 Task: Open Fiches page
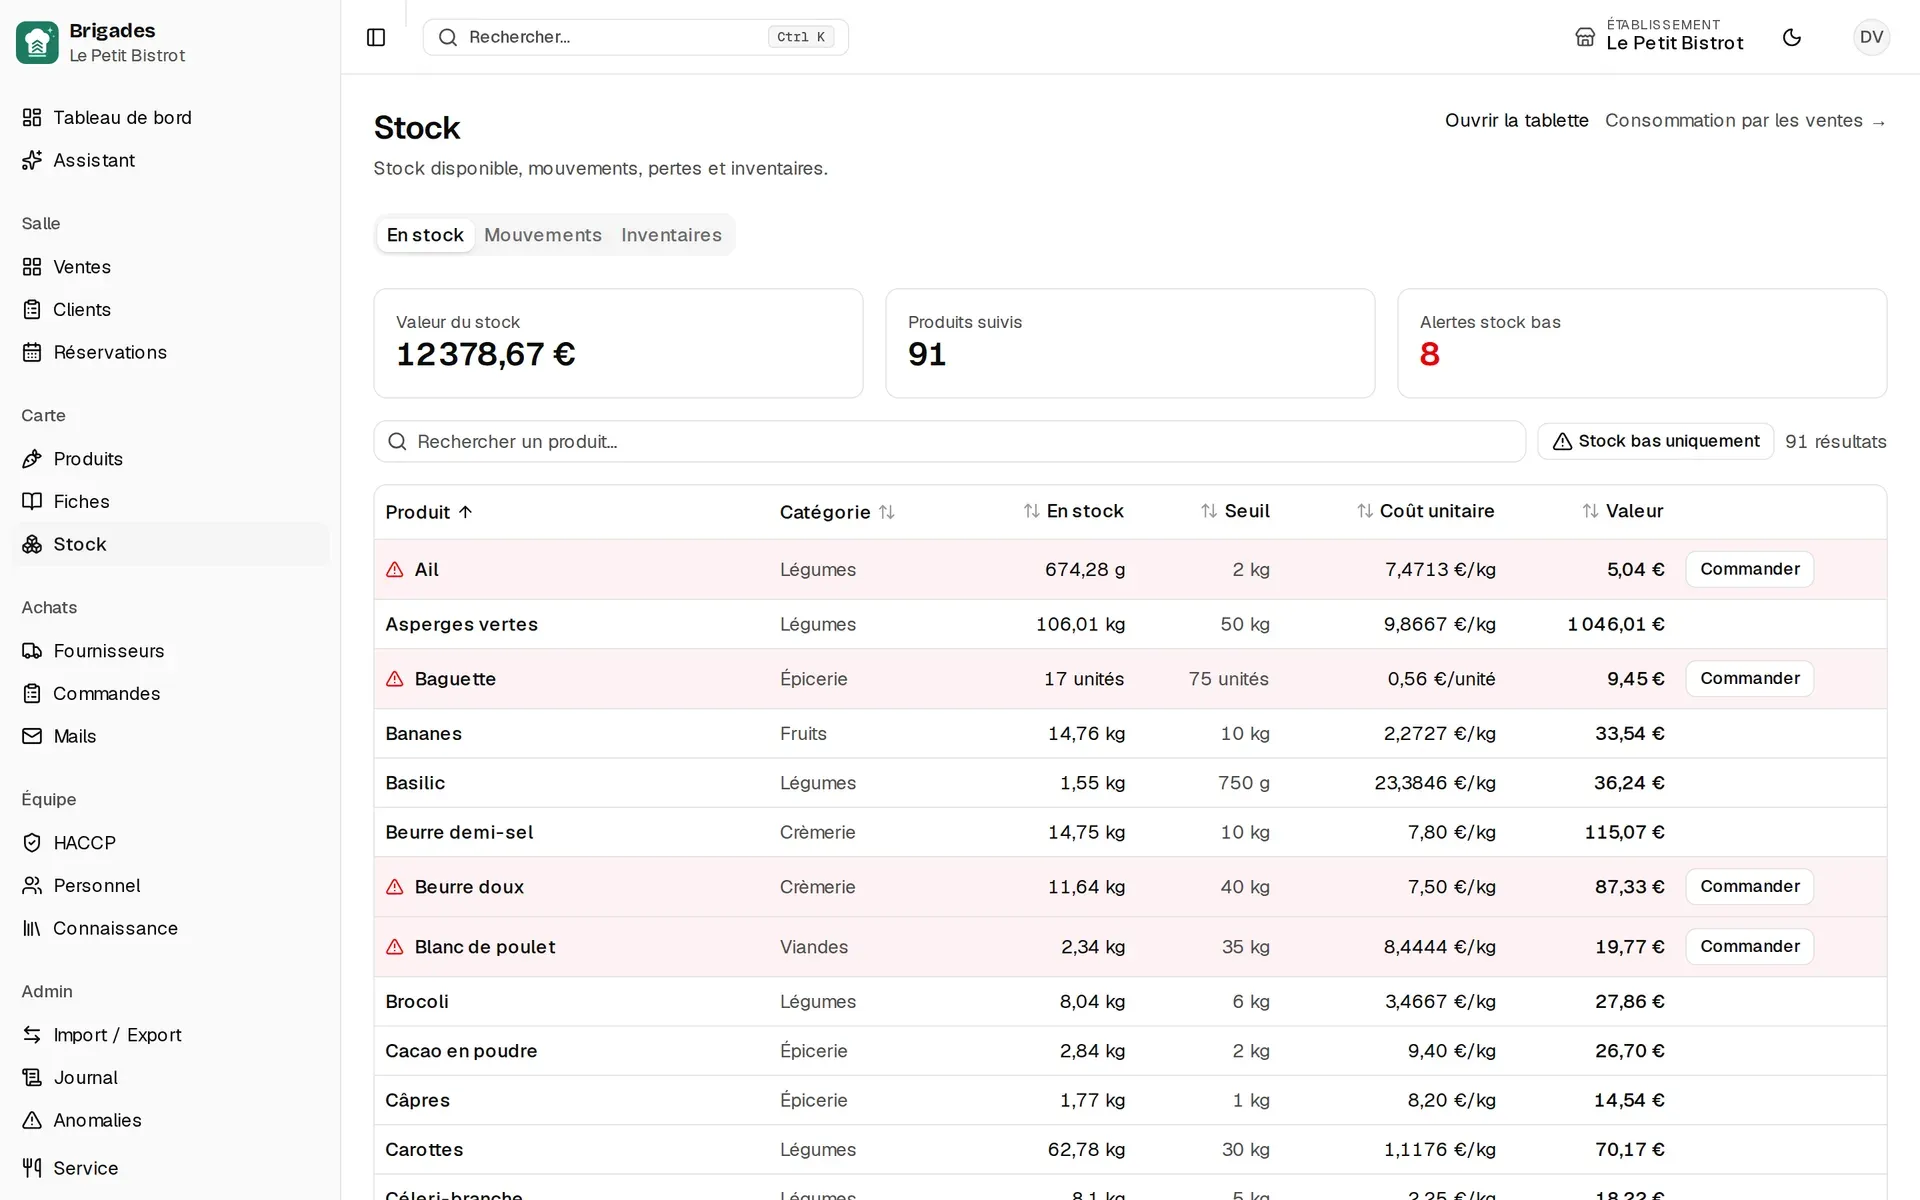[x=170, y=501]
